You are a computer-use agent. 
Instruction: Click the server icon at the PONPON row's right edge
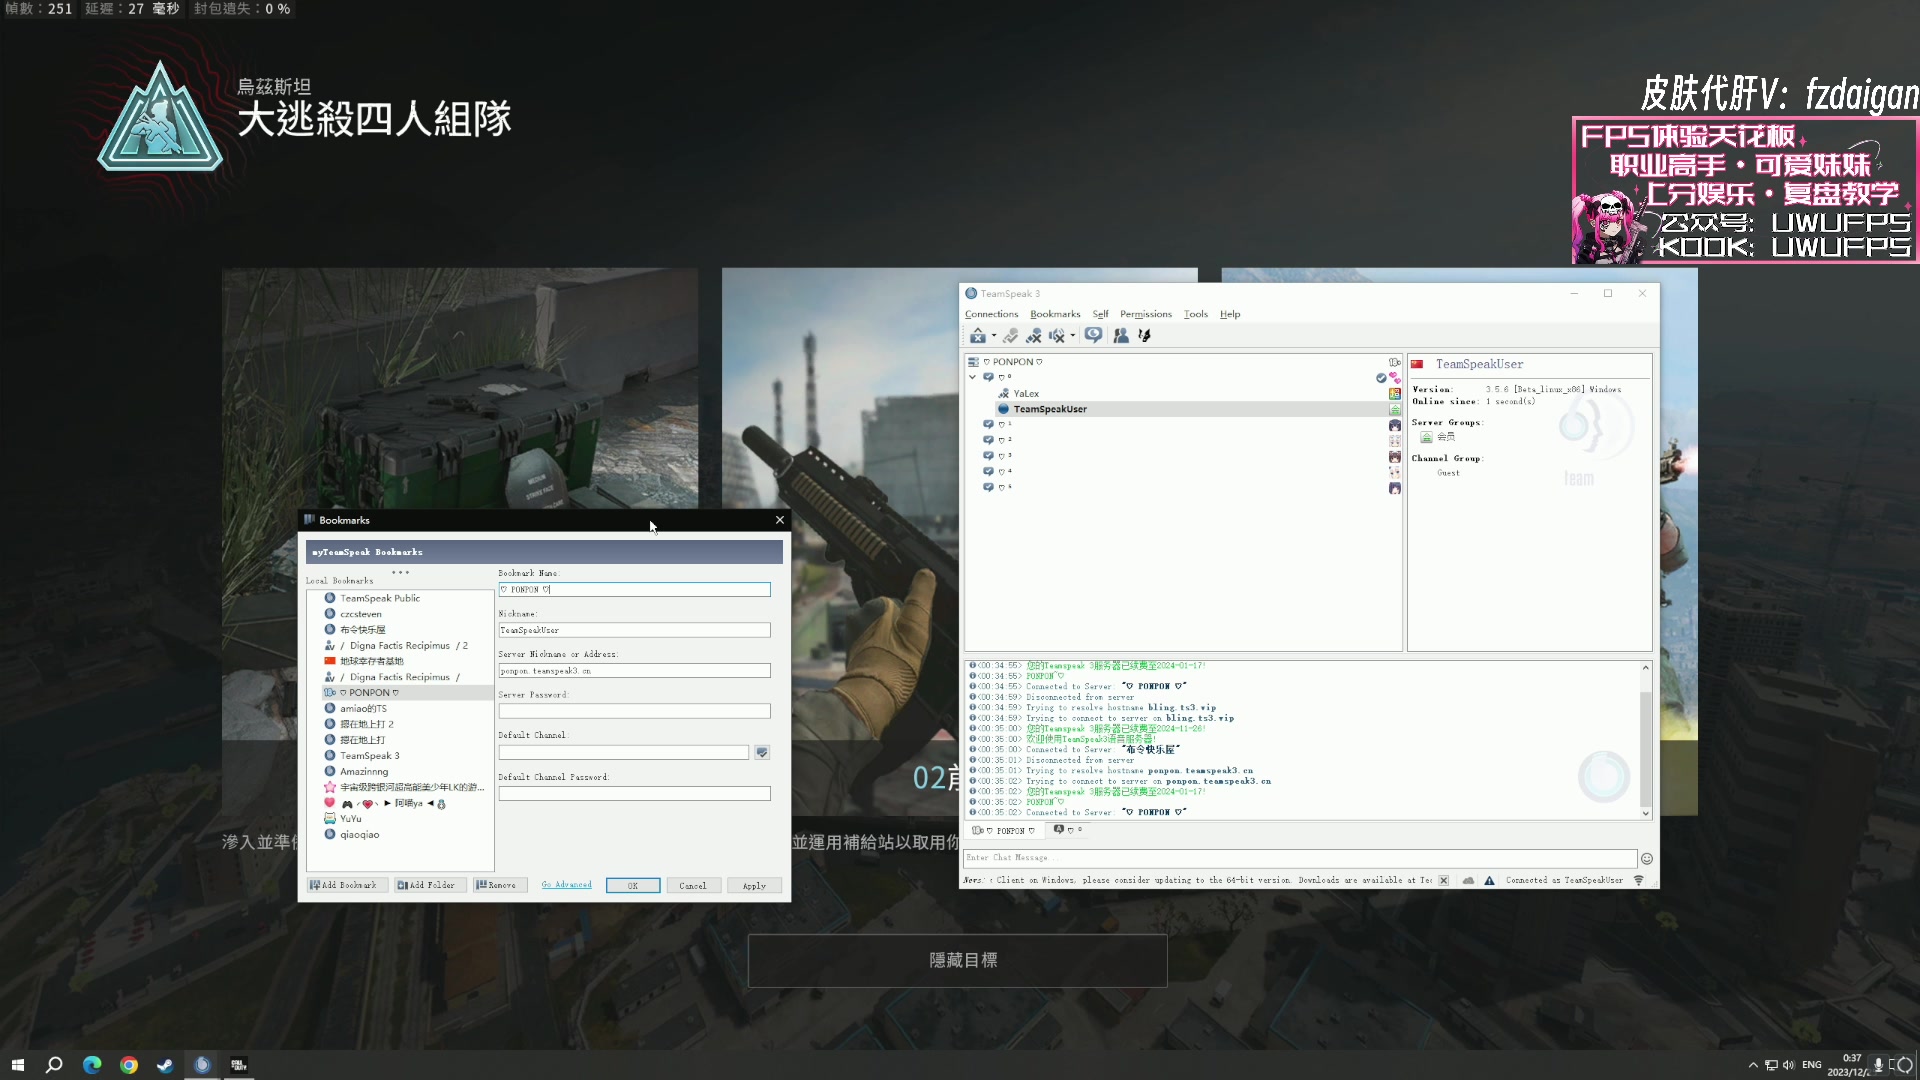tap(1394, 362)
